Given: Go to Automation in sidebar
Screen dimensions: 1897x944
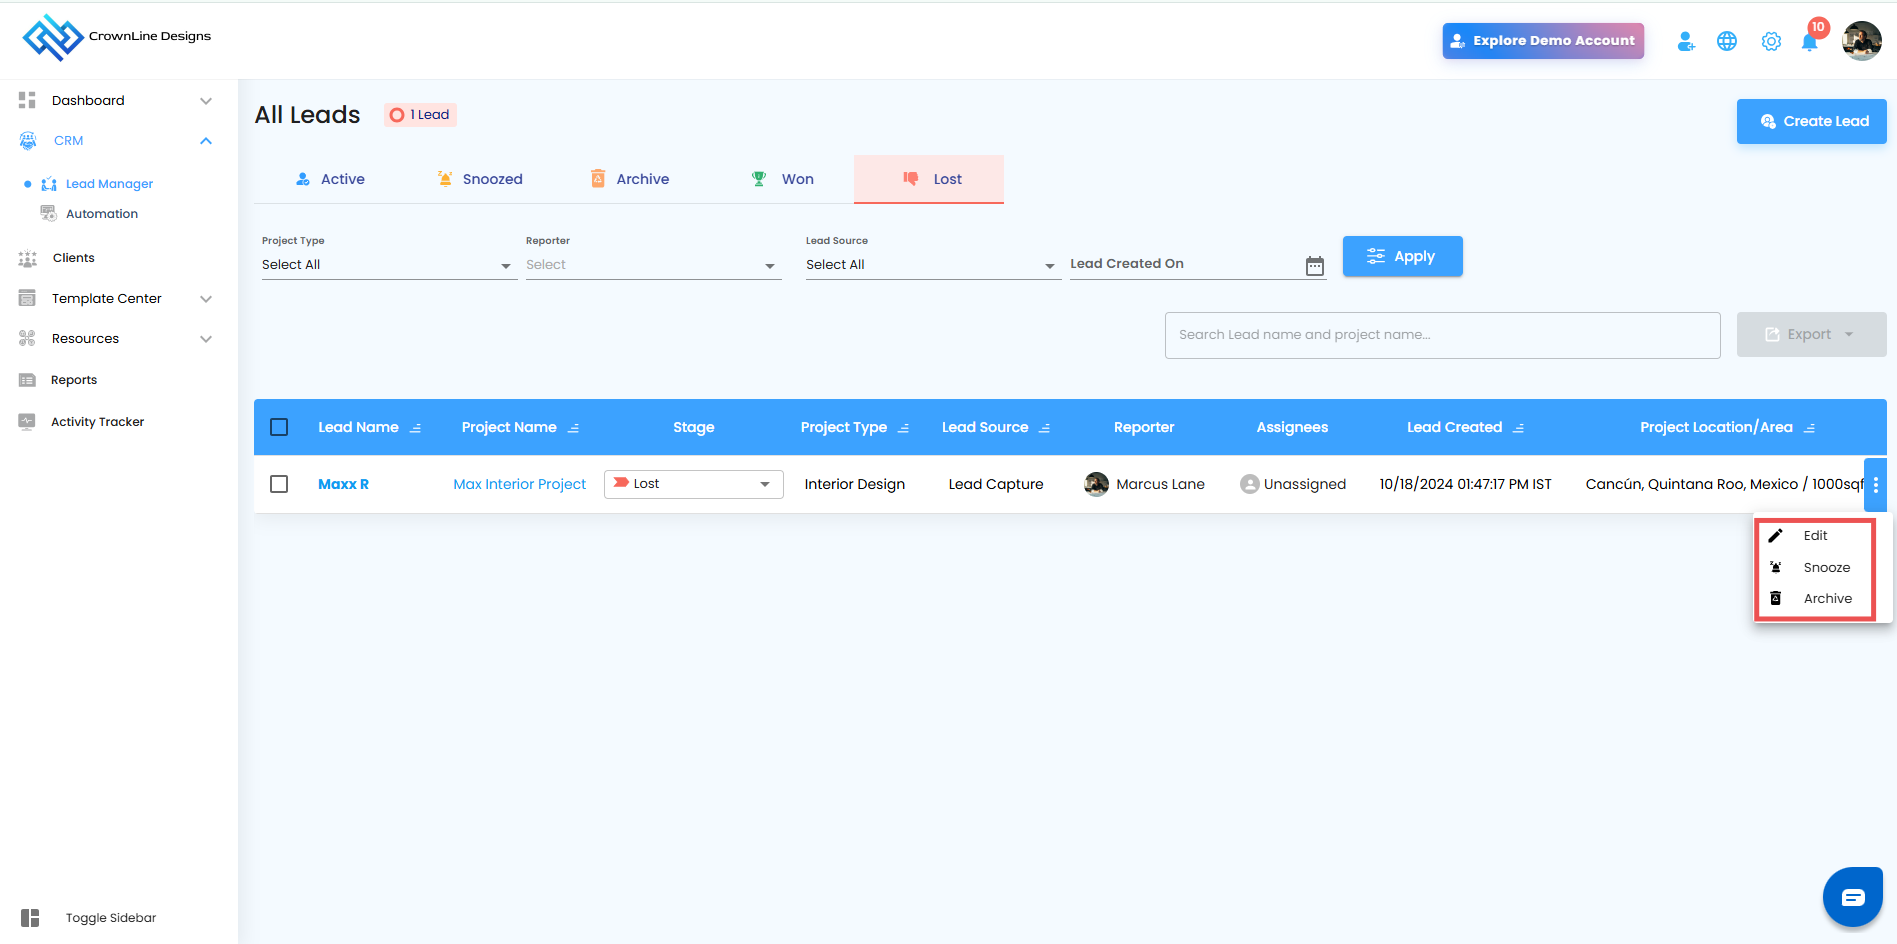Looking at the screenshot, I should [x=102, y=214].
